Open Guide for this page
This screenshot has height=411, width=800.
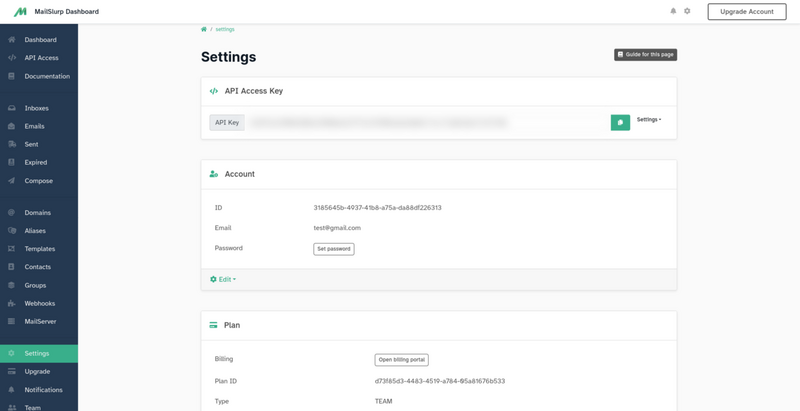645,55
